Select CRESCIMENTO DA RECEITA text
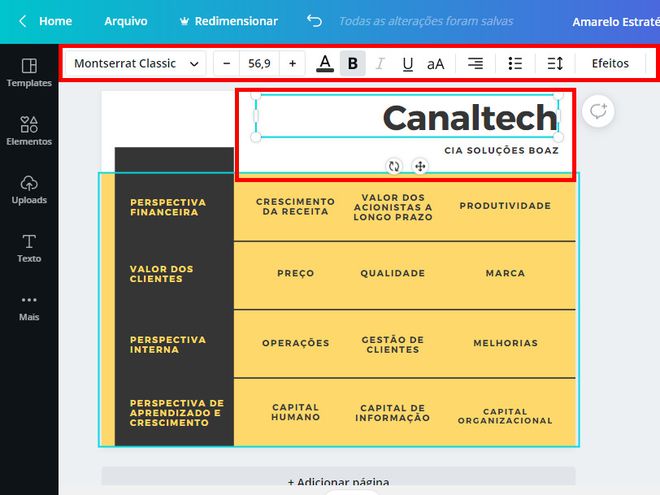 (295, 206)
